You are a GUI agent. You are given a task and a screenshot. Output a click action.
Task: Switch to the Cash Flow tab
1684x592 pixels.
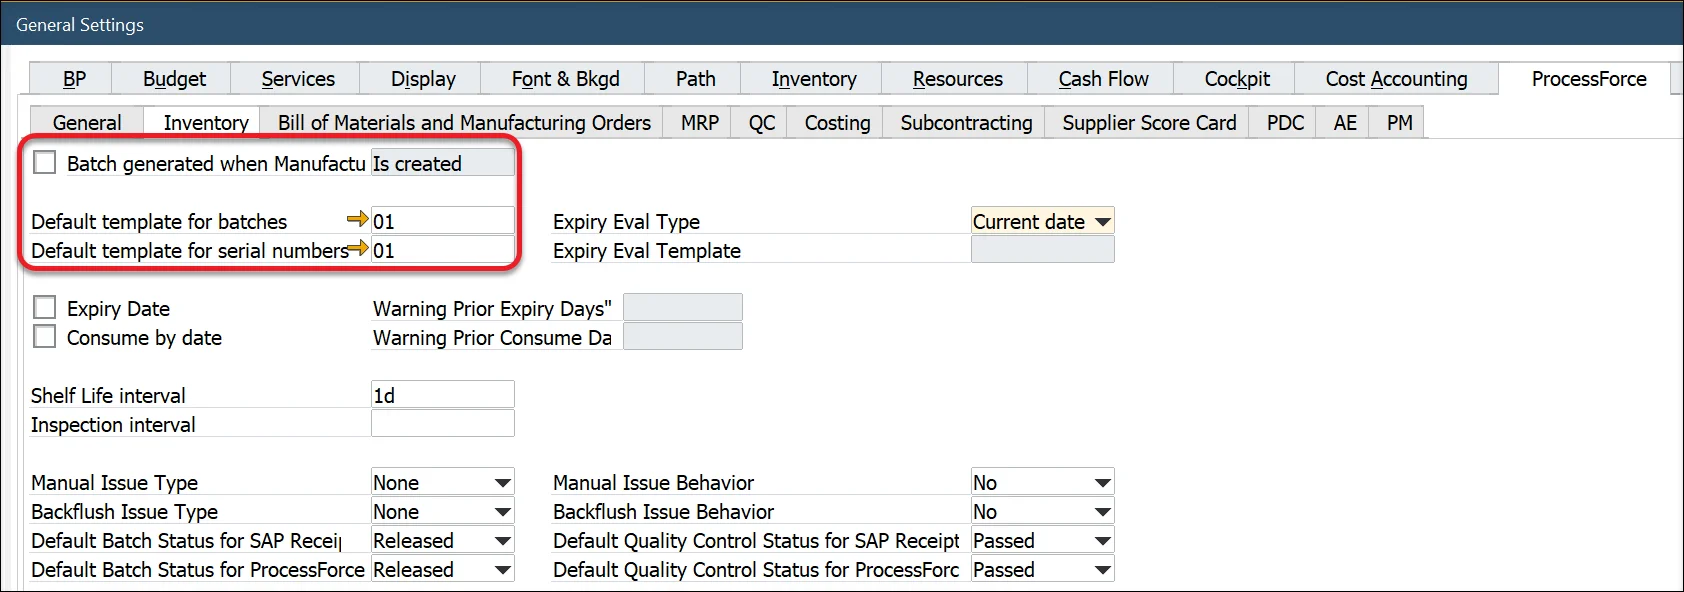click(1103, 79)
